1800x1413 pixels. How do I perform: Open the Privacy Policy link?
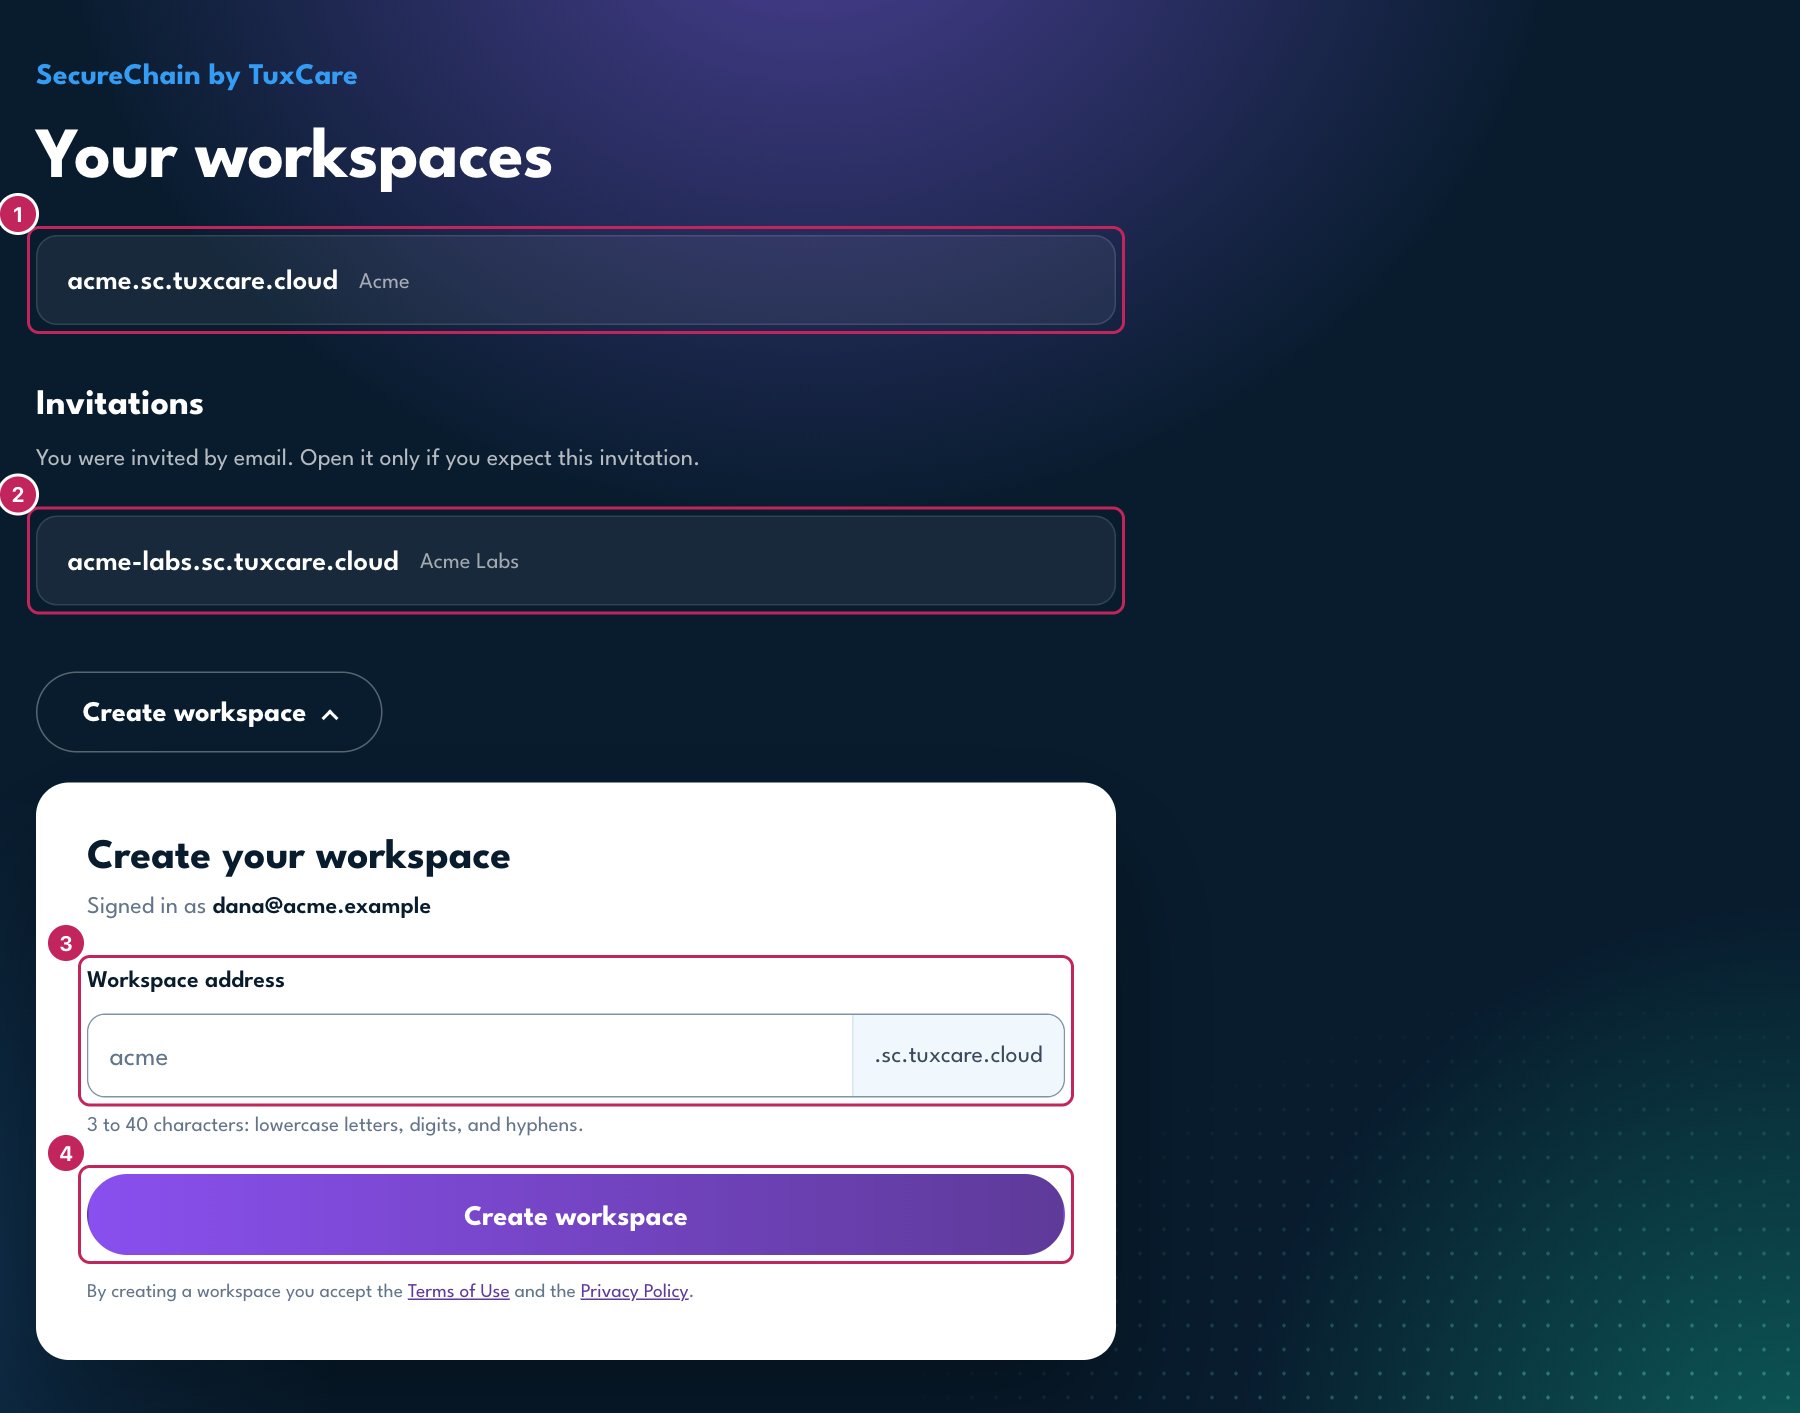point(634,1291)
